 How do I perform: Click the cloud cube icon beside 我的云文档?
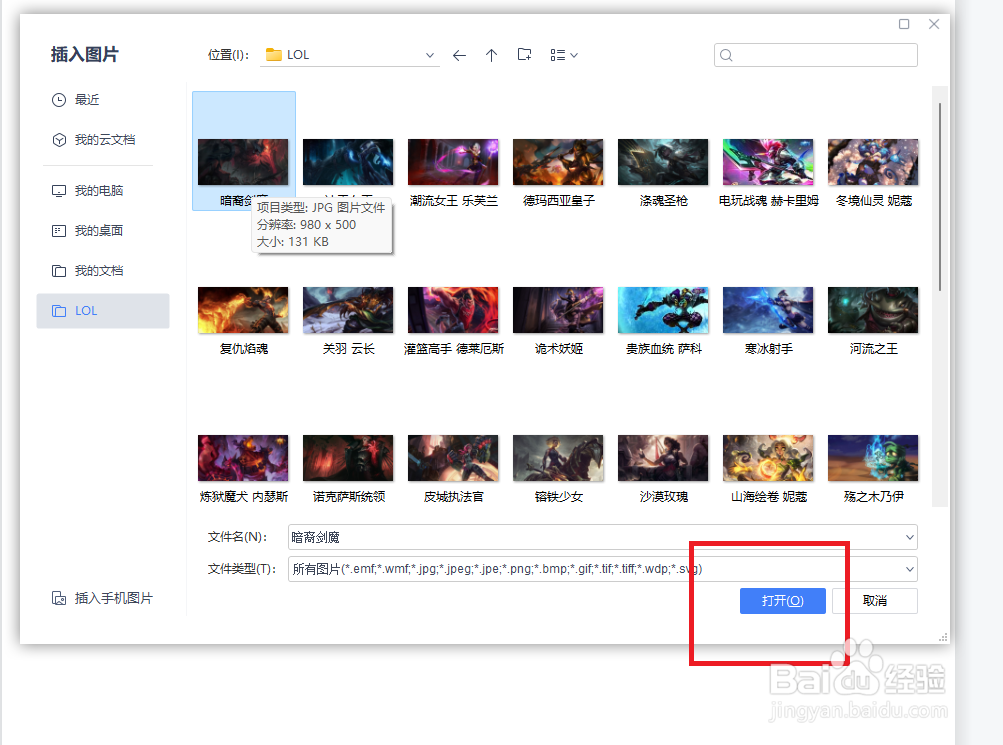tap(59, 140)
